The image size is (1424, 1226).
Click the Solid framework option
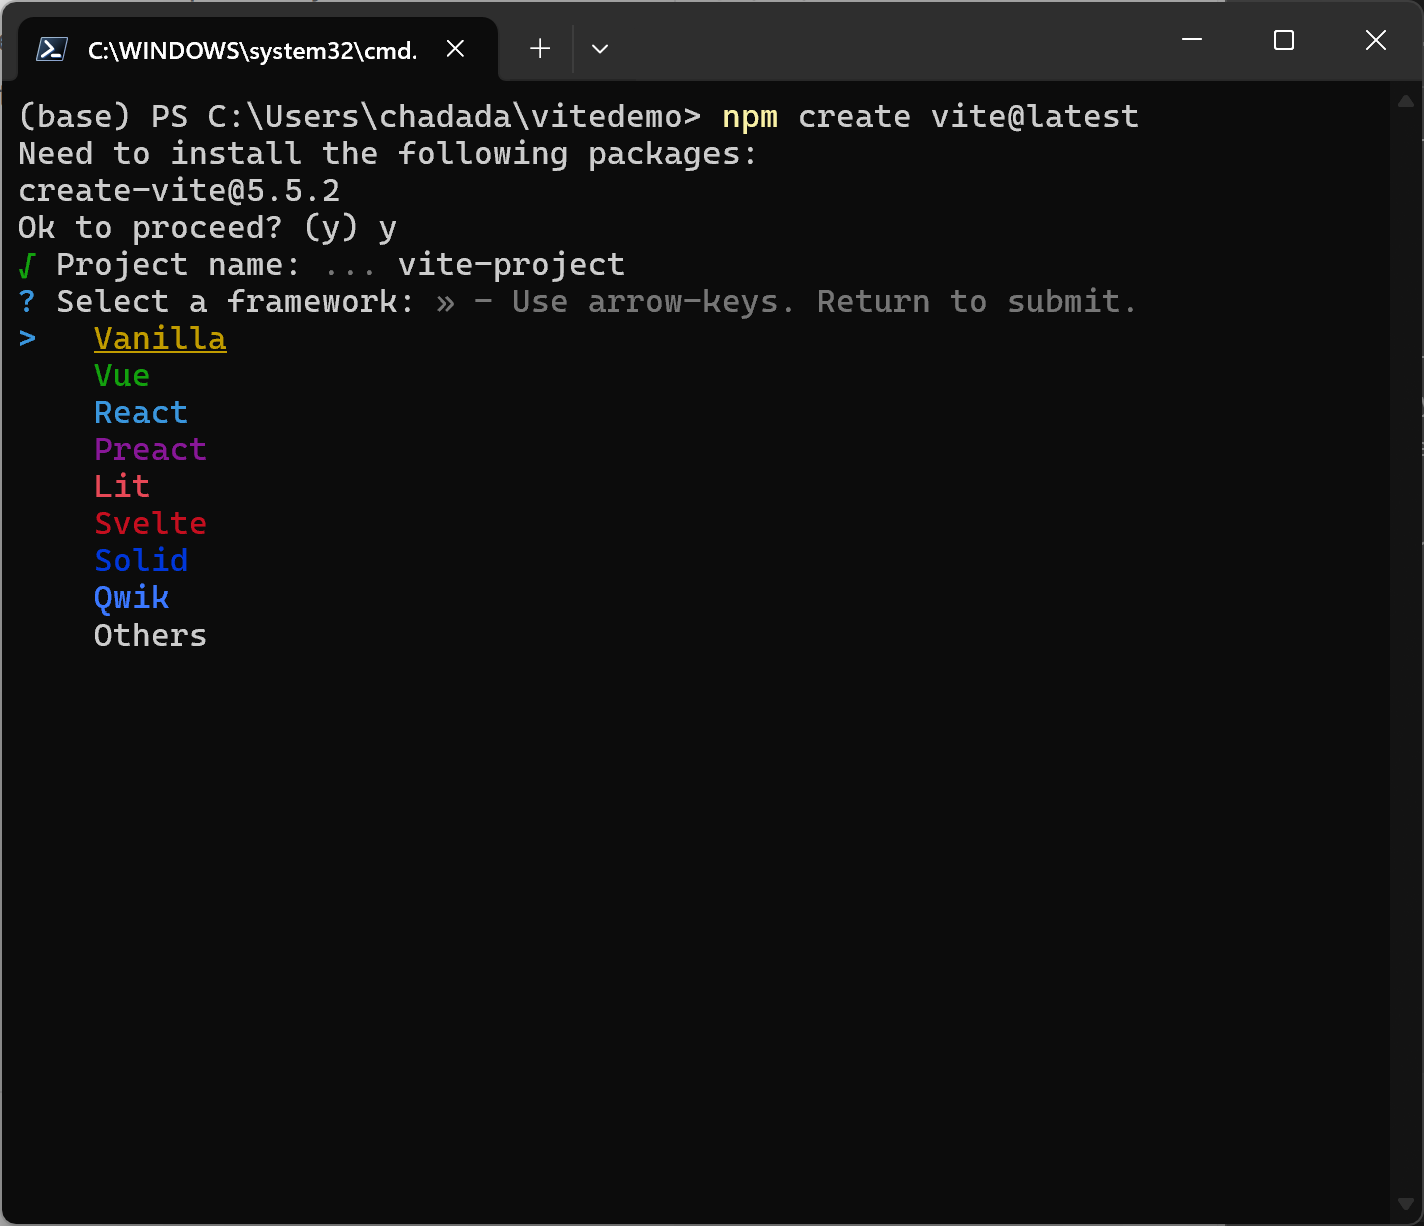(141, 561)
